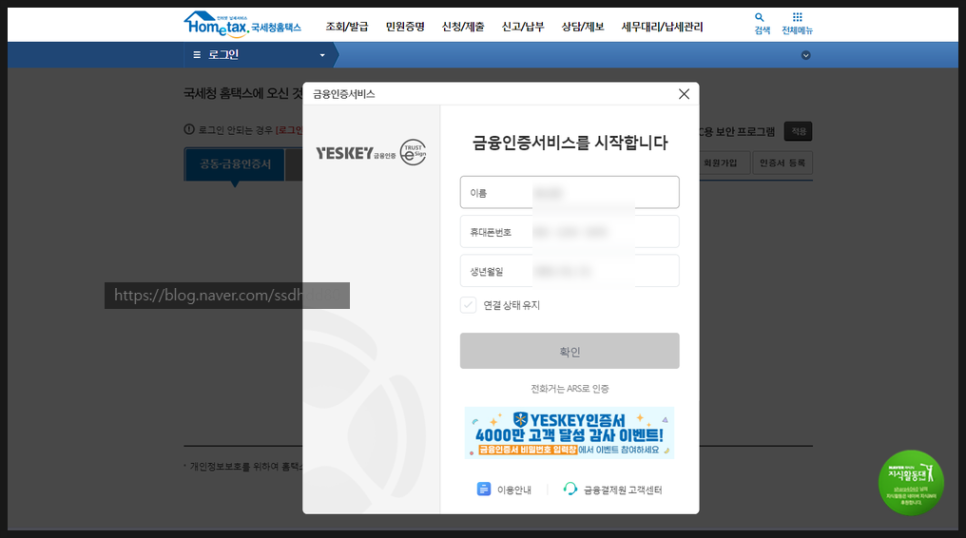Open the 상담/제보 menu
Image resolution: width=966 pixels, height=538 pixels.
coord(582,26)
